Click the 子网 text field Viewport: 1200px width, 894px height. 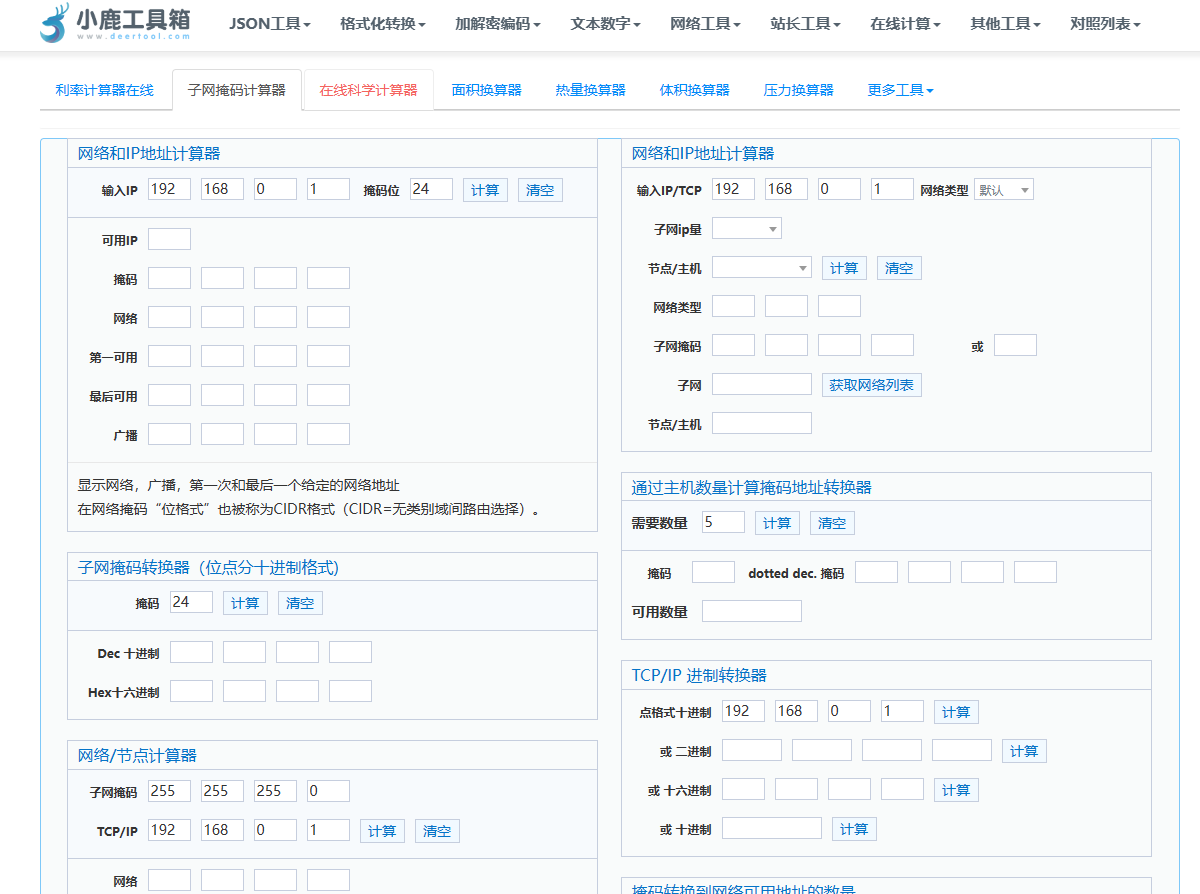(x=762, y=384)
